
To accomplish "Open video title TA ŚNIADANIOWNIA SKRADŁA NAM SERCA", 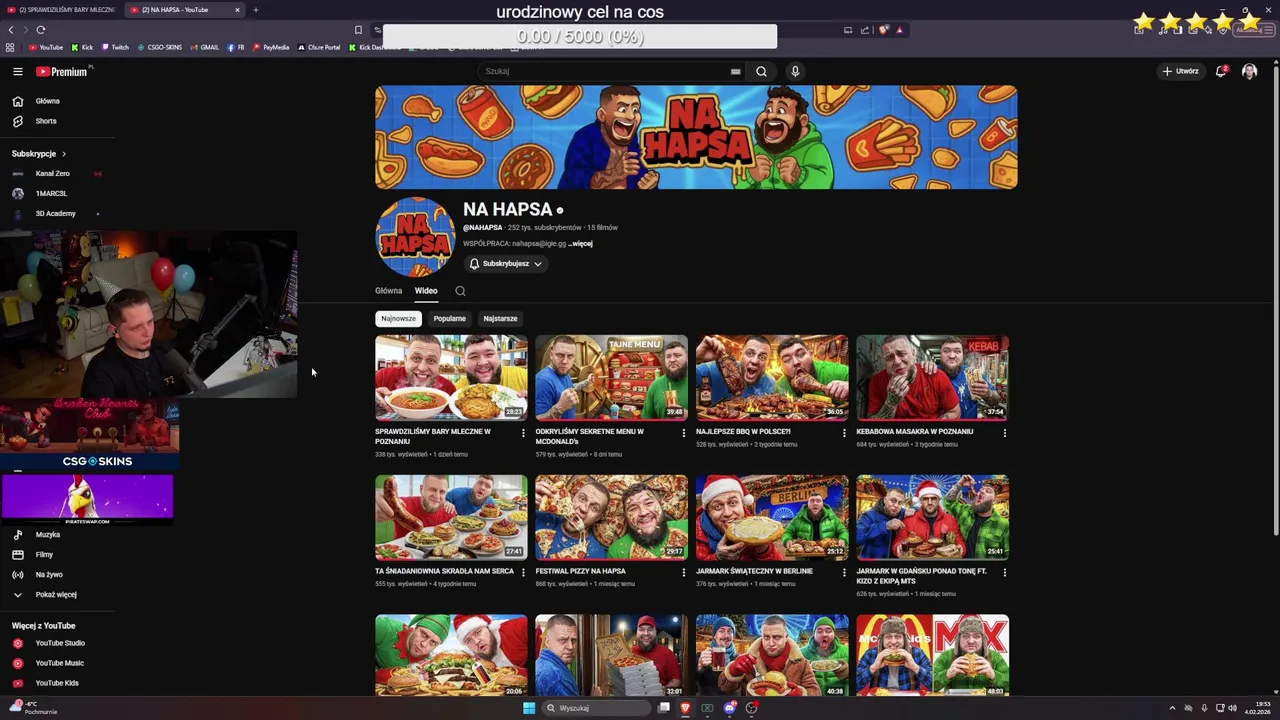I will (x=444, y=571).
